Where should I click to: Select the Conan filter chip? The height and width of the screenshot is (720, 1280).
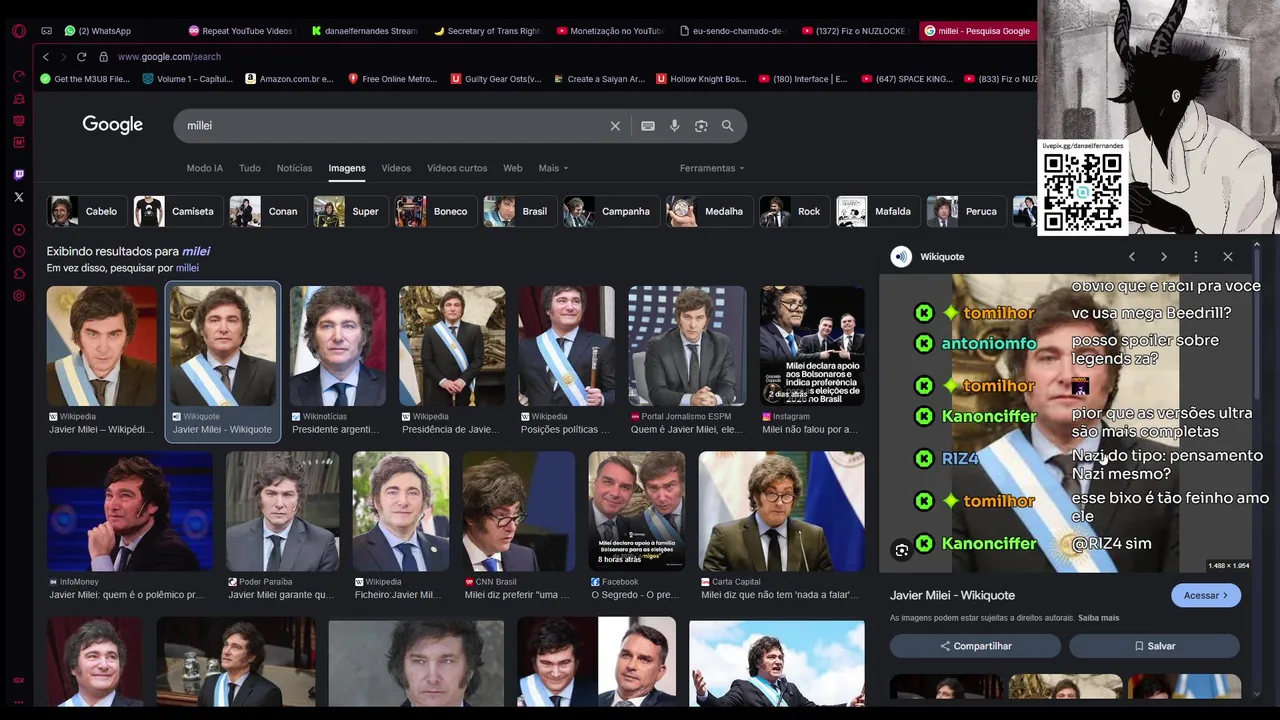pos(268,211)
